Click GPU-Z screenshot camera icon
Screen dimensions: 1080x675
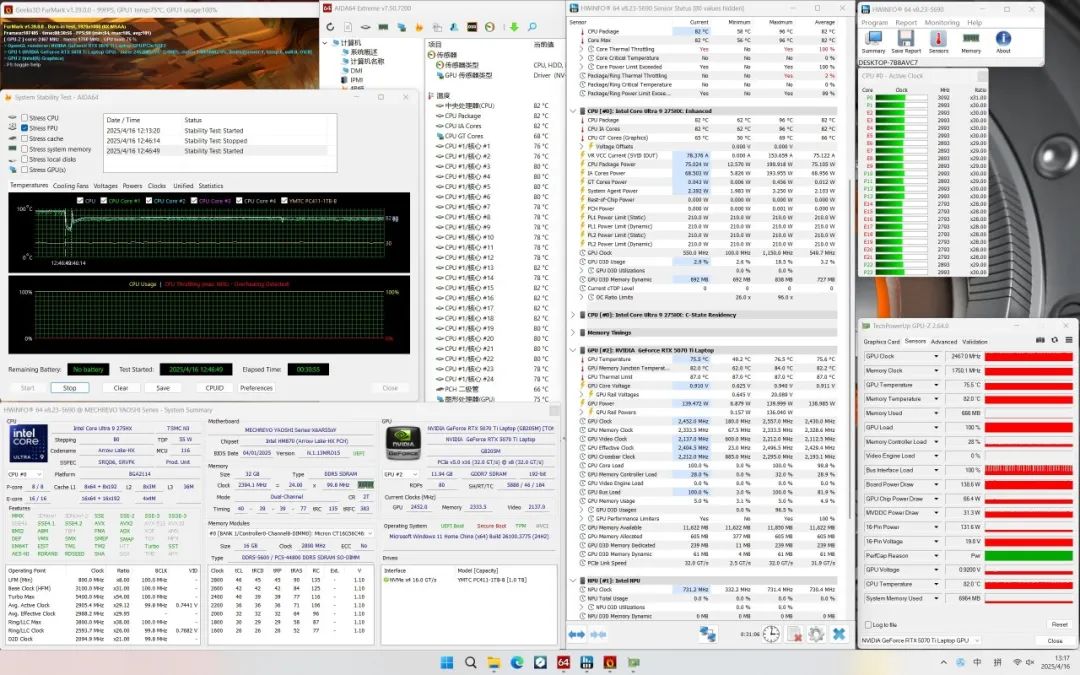point(1040,340)
